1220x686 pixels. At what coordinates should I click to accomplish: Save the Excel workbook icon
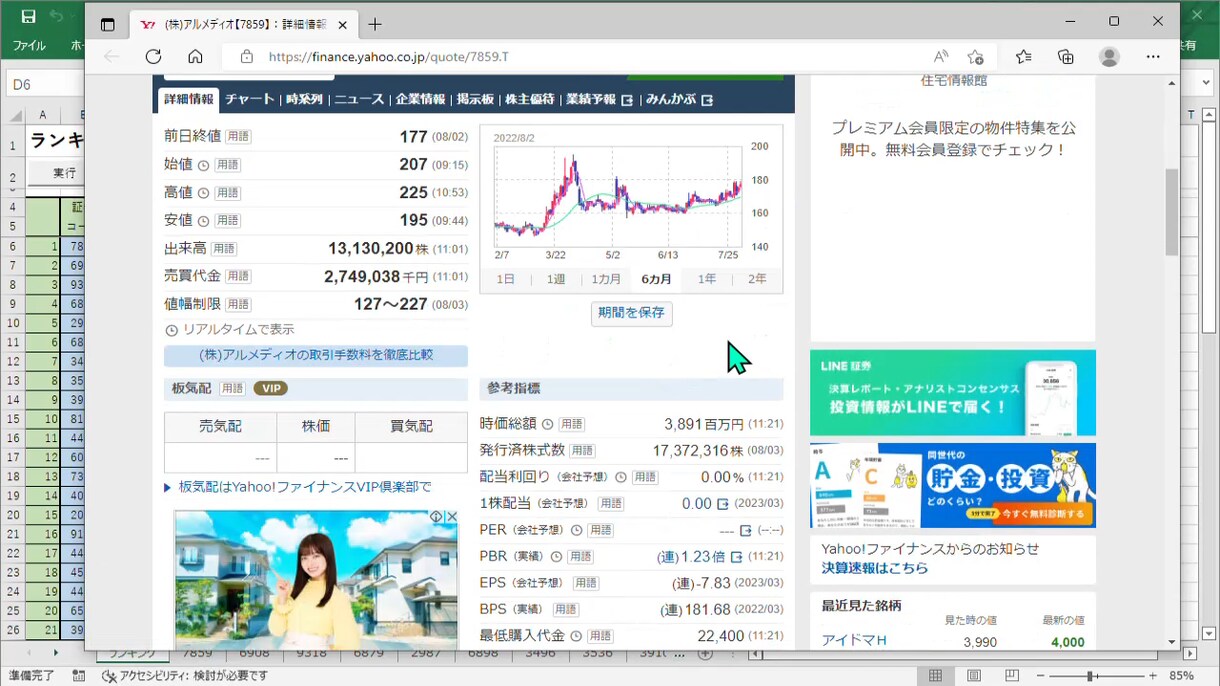[28, 17]
